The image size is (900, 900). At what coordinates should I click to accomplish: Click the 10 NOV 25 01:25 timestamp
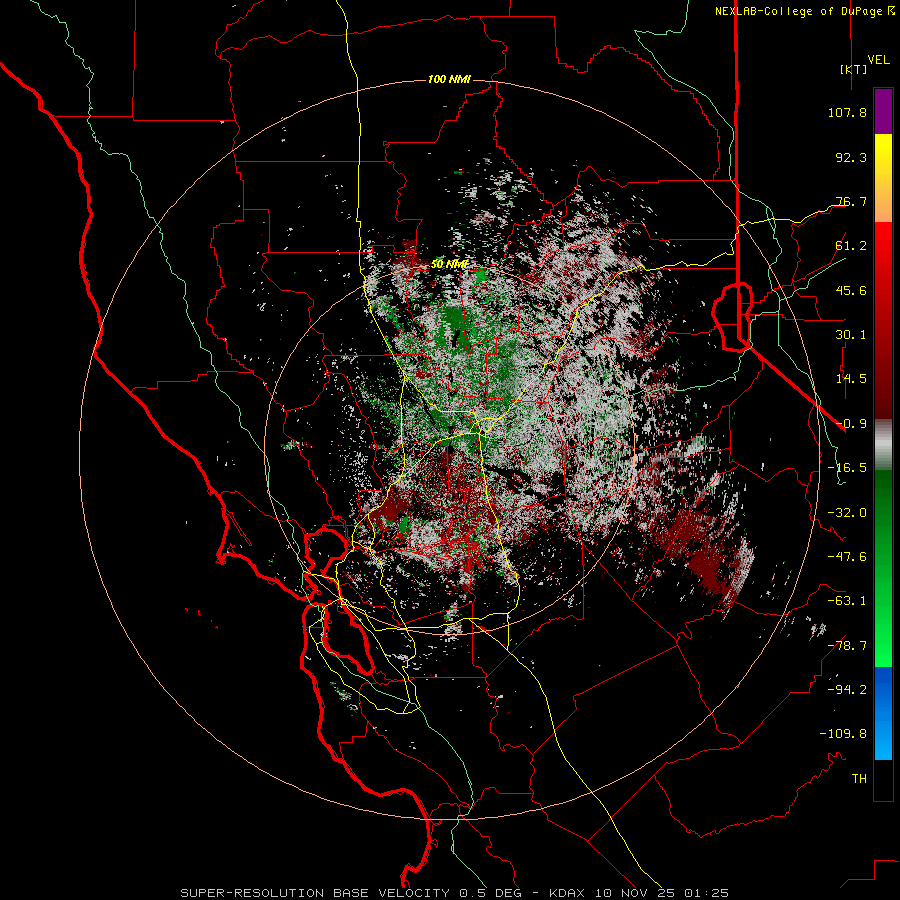(x=661, y=893)
